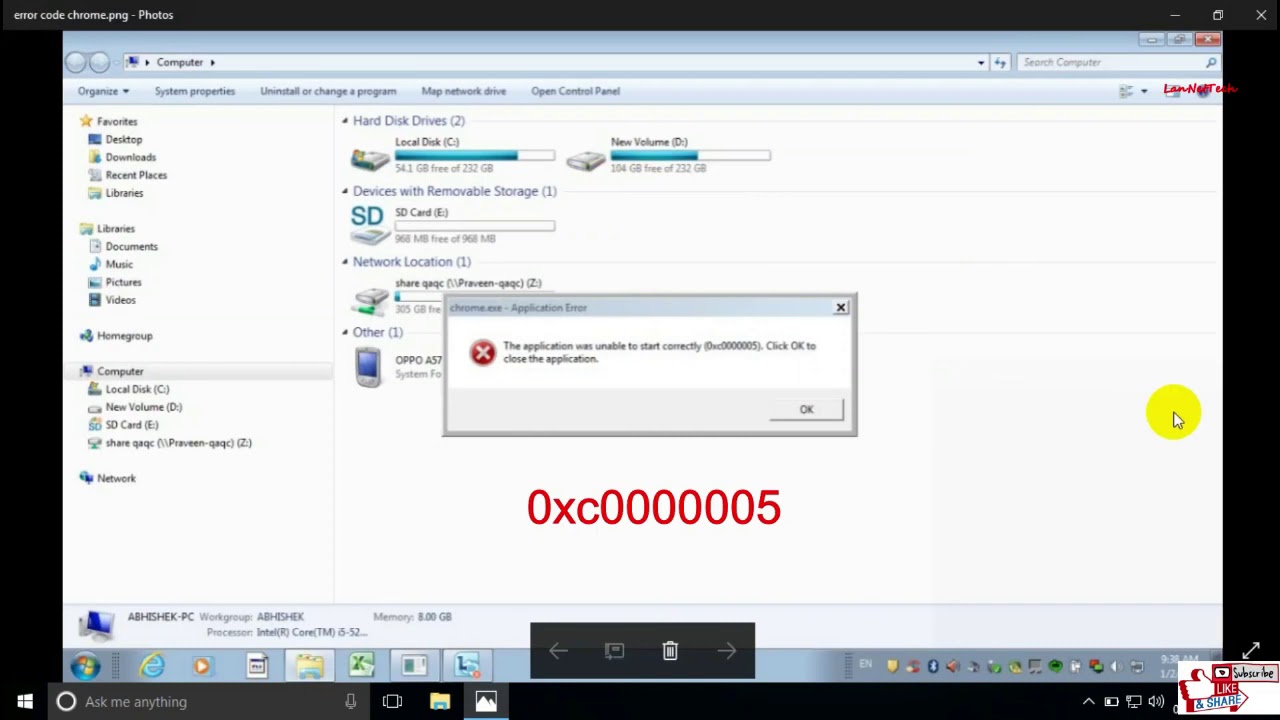The height and width of the screenshot is (720, 1280).
Task: Click OK in the chrome.exe error dialog
Action: pos(806,409)
